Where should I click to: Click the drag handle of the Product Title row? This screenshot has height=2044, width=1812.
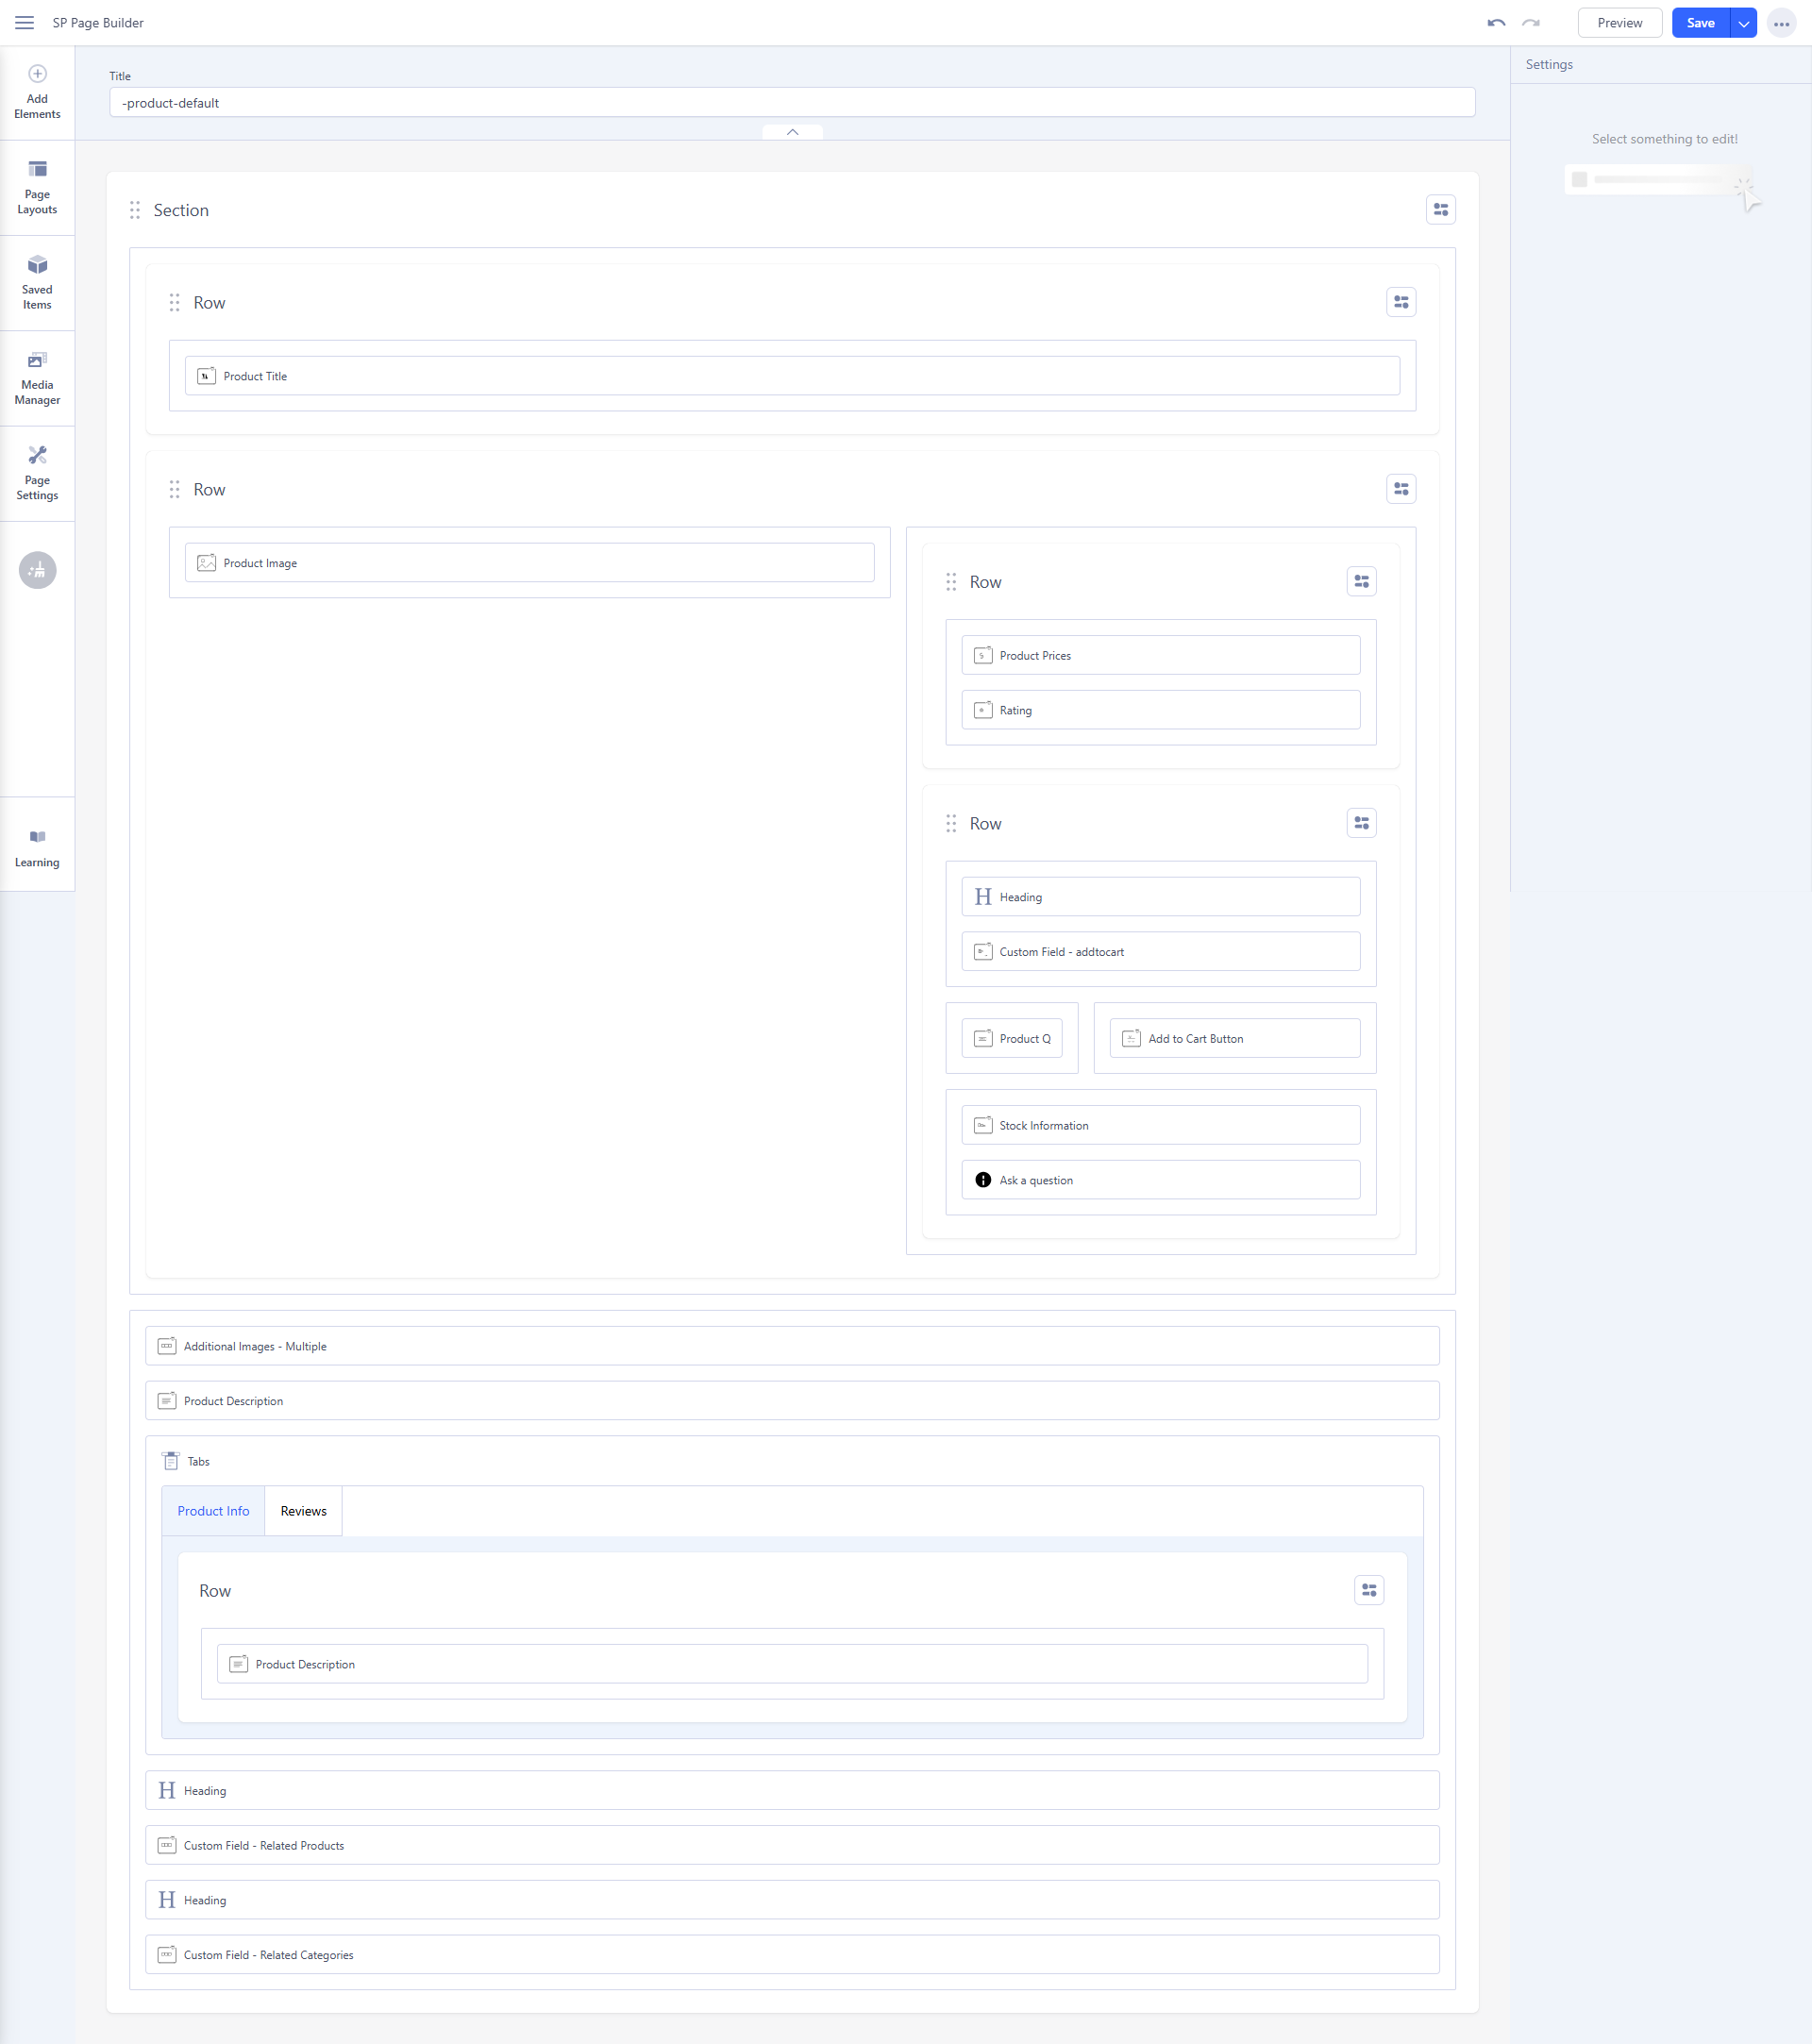[175, 302]
